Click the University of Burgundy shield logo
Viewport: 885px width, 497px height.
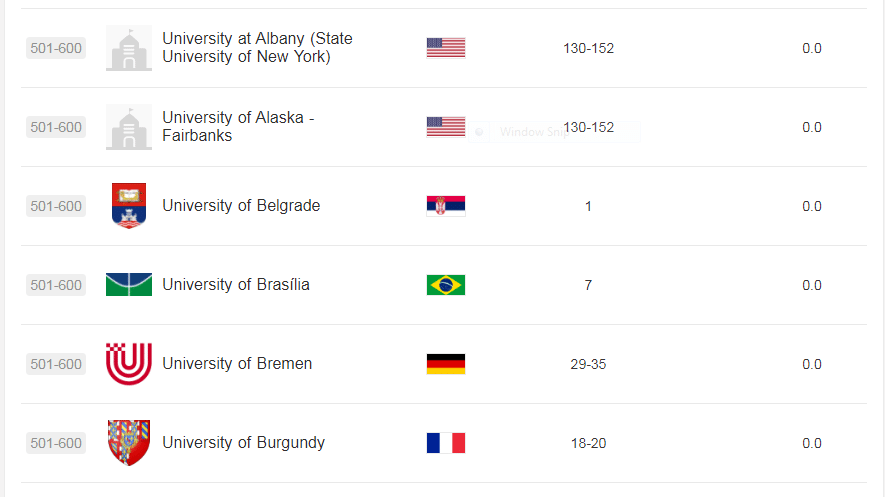click(x=129, y=443)
